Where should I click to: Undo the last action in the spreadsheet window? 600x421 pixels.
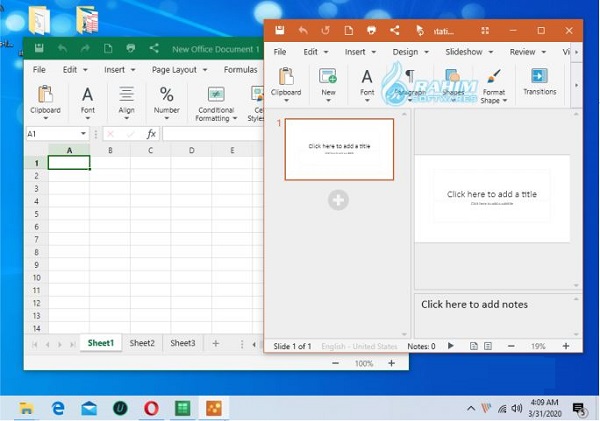point(62,48)
